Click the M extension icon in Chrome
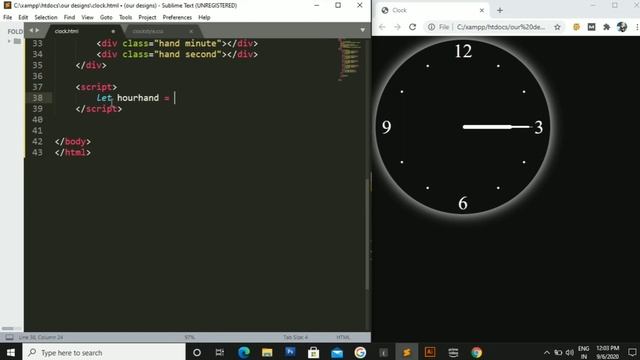The height and width of the screenshot is (360, 640). (591, 27)
